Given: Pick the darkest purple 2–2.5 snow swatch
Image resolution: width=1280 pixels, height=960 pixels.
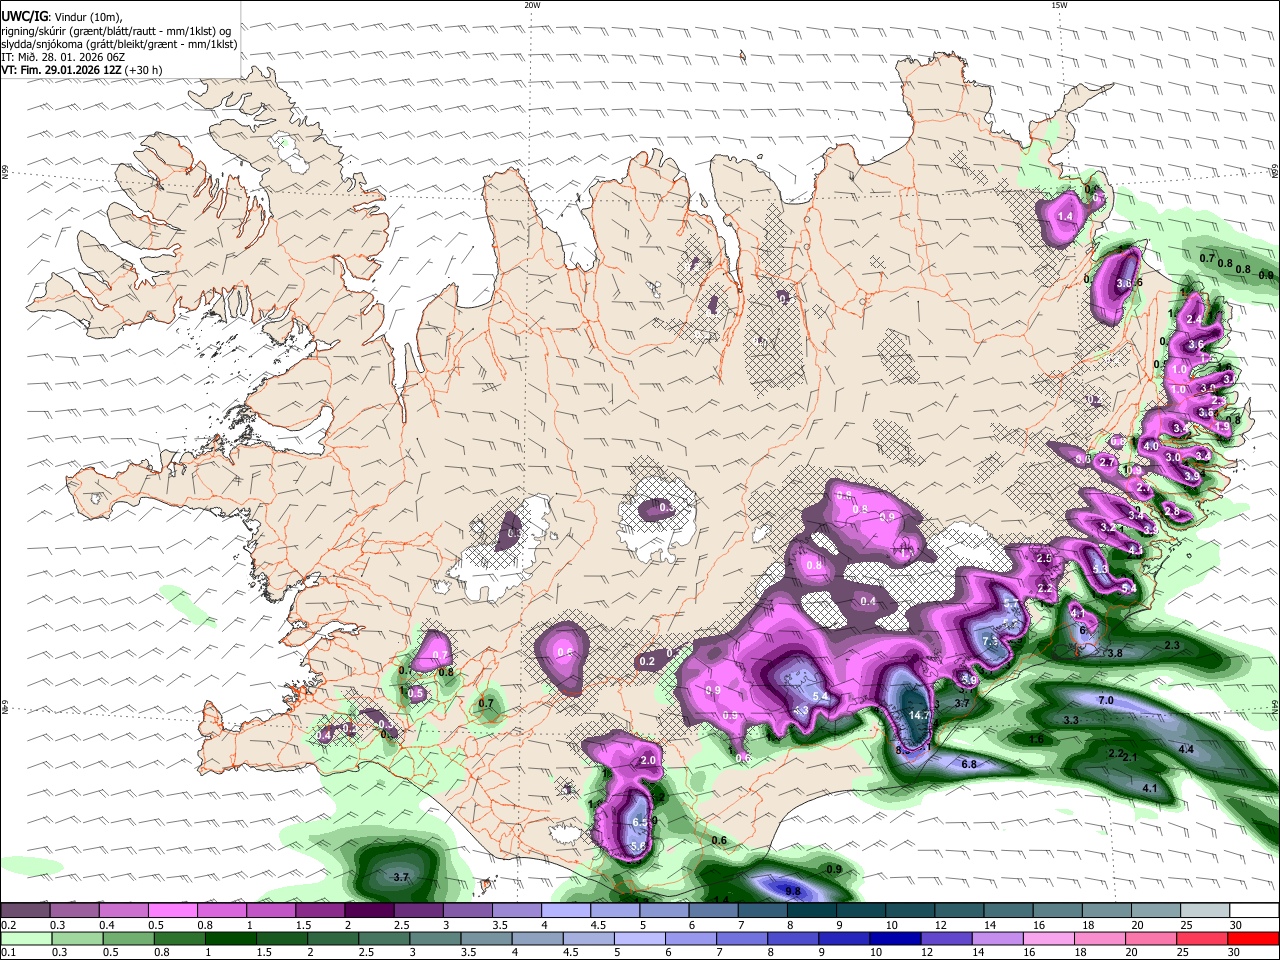Looking at the screenshot, I should [x=369, y=911].
